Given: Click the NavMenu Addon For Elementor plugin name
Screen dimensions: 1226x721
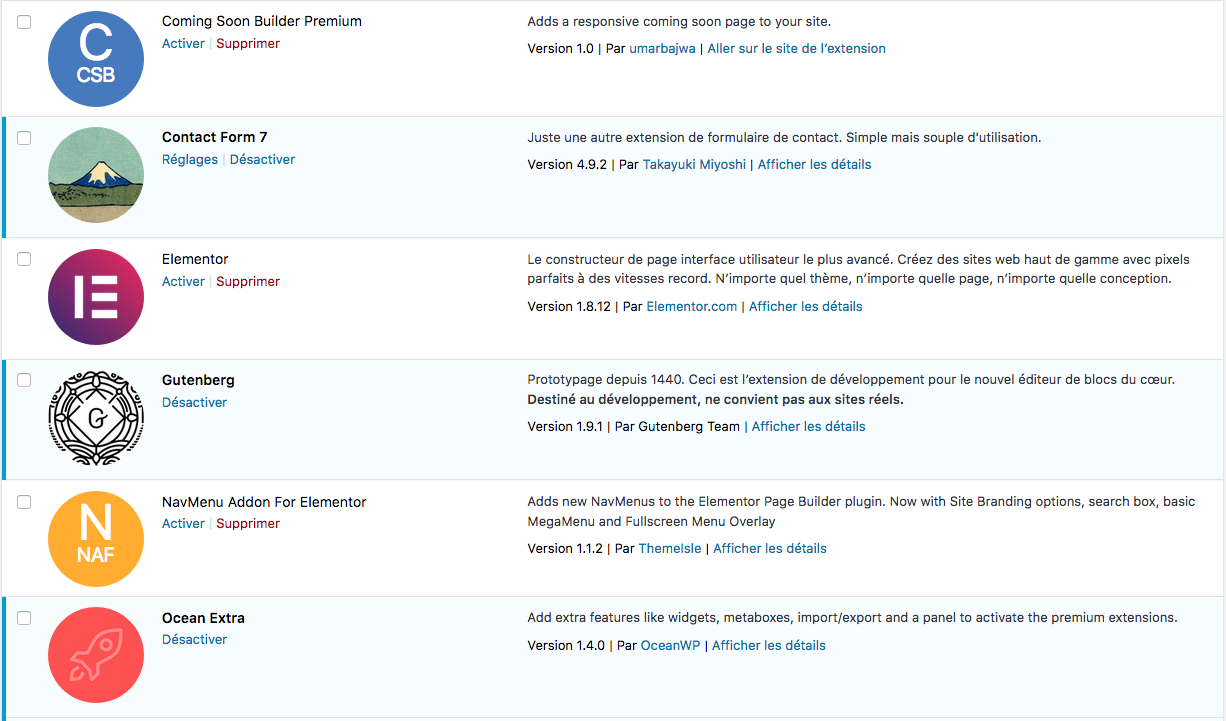Looking at the screenshot, I should click(x=264, y=502).
